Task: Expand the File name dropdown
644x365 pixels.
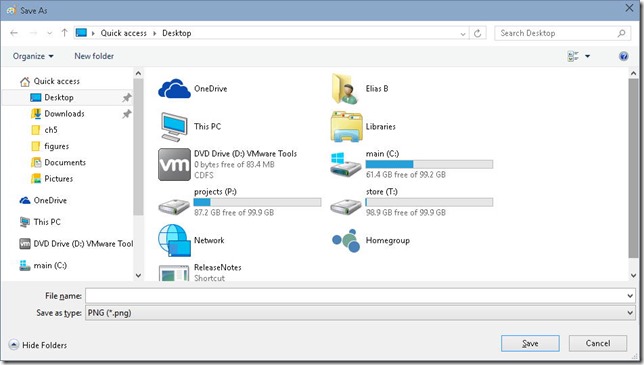Action: tap(630, 296)
